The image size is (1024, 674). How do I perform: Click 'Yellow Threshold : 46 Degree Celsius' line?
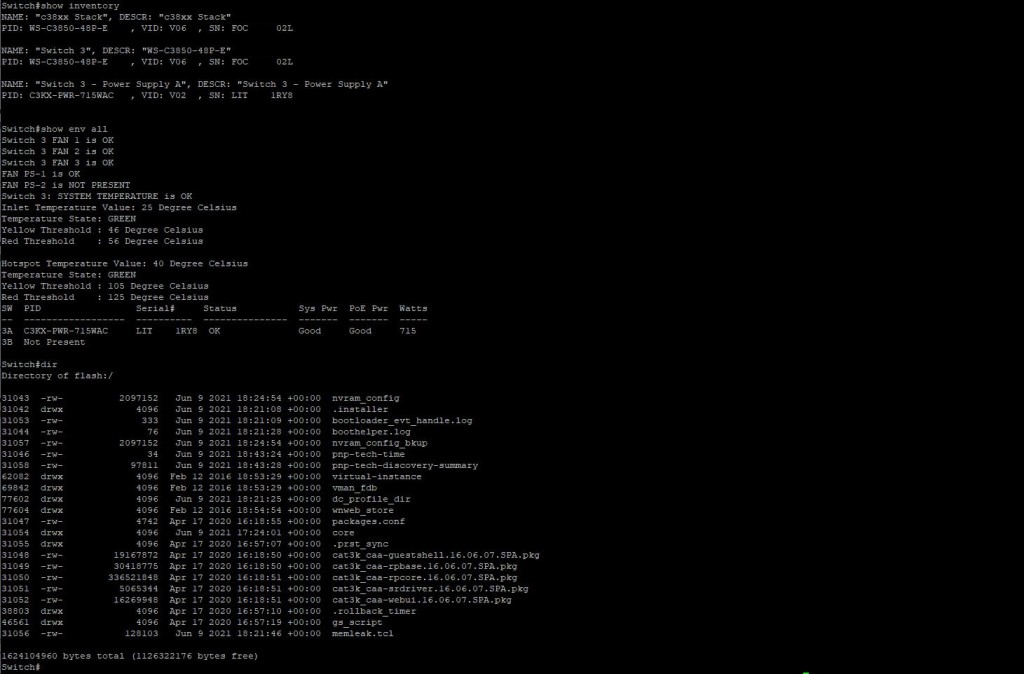(103, 230)
